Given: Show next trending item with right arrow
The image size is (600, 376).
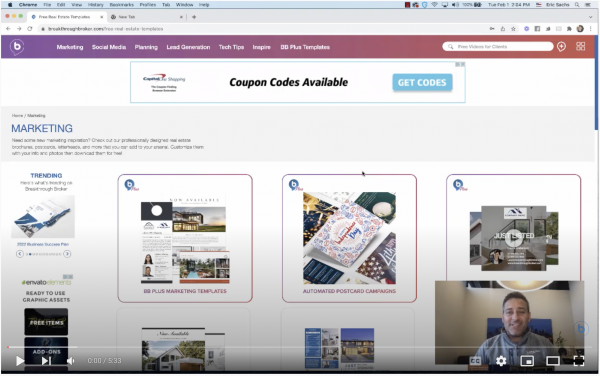Looking at the screenshot, I should (x=67, y=254).
